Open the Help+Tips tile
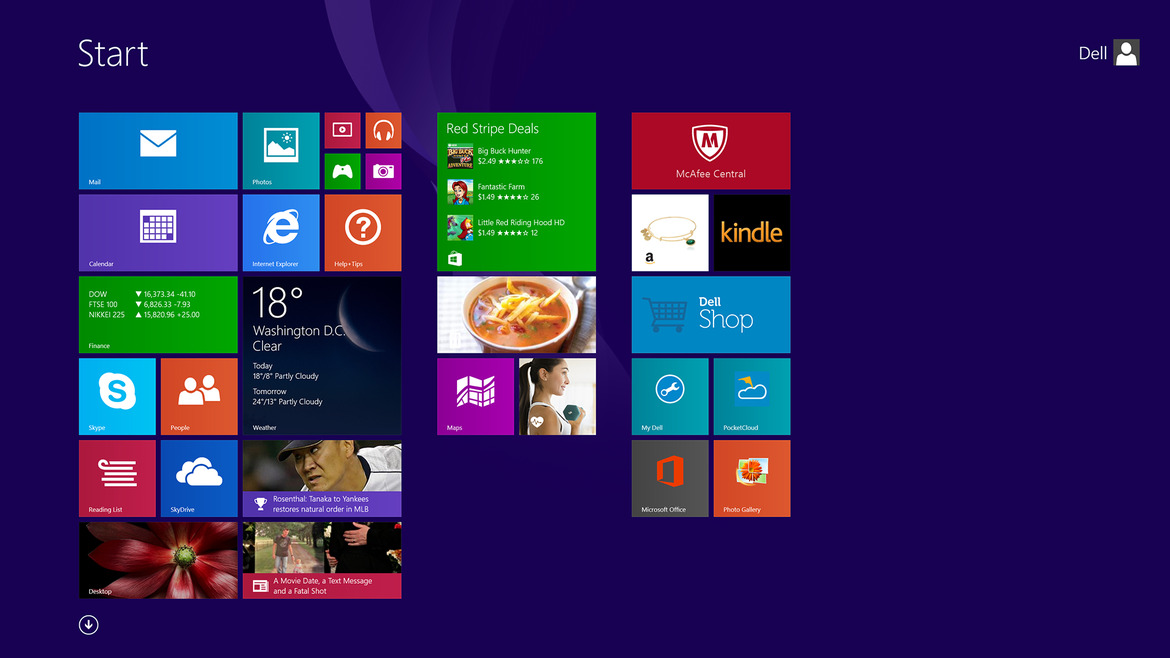 click(x=363, y=233)
